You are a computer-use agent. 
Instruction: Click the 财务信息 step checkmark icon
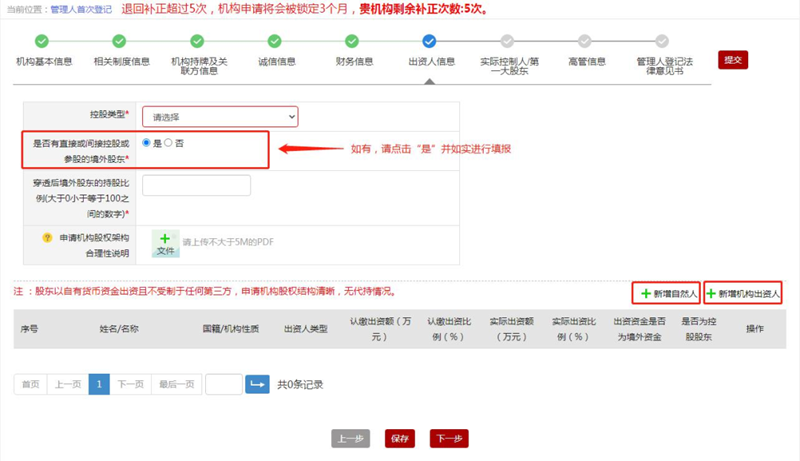click(x=352, y=41)
